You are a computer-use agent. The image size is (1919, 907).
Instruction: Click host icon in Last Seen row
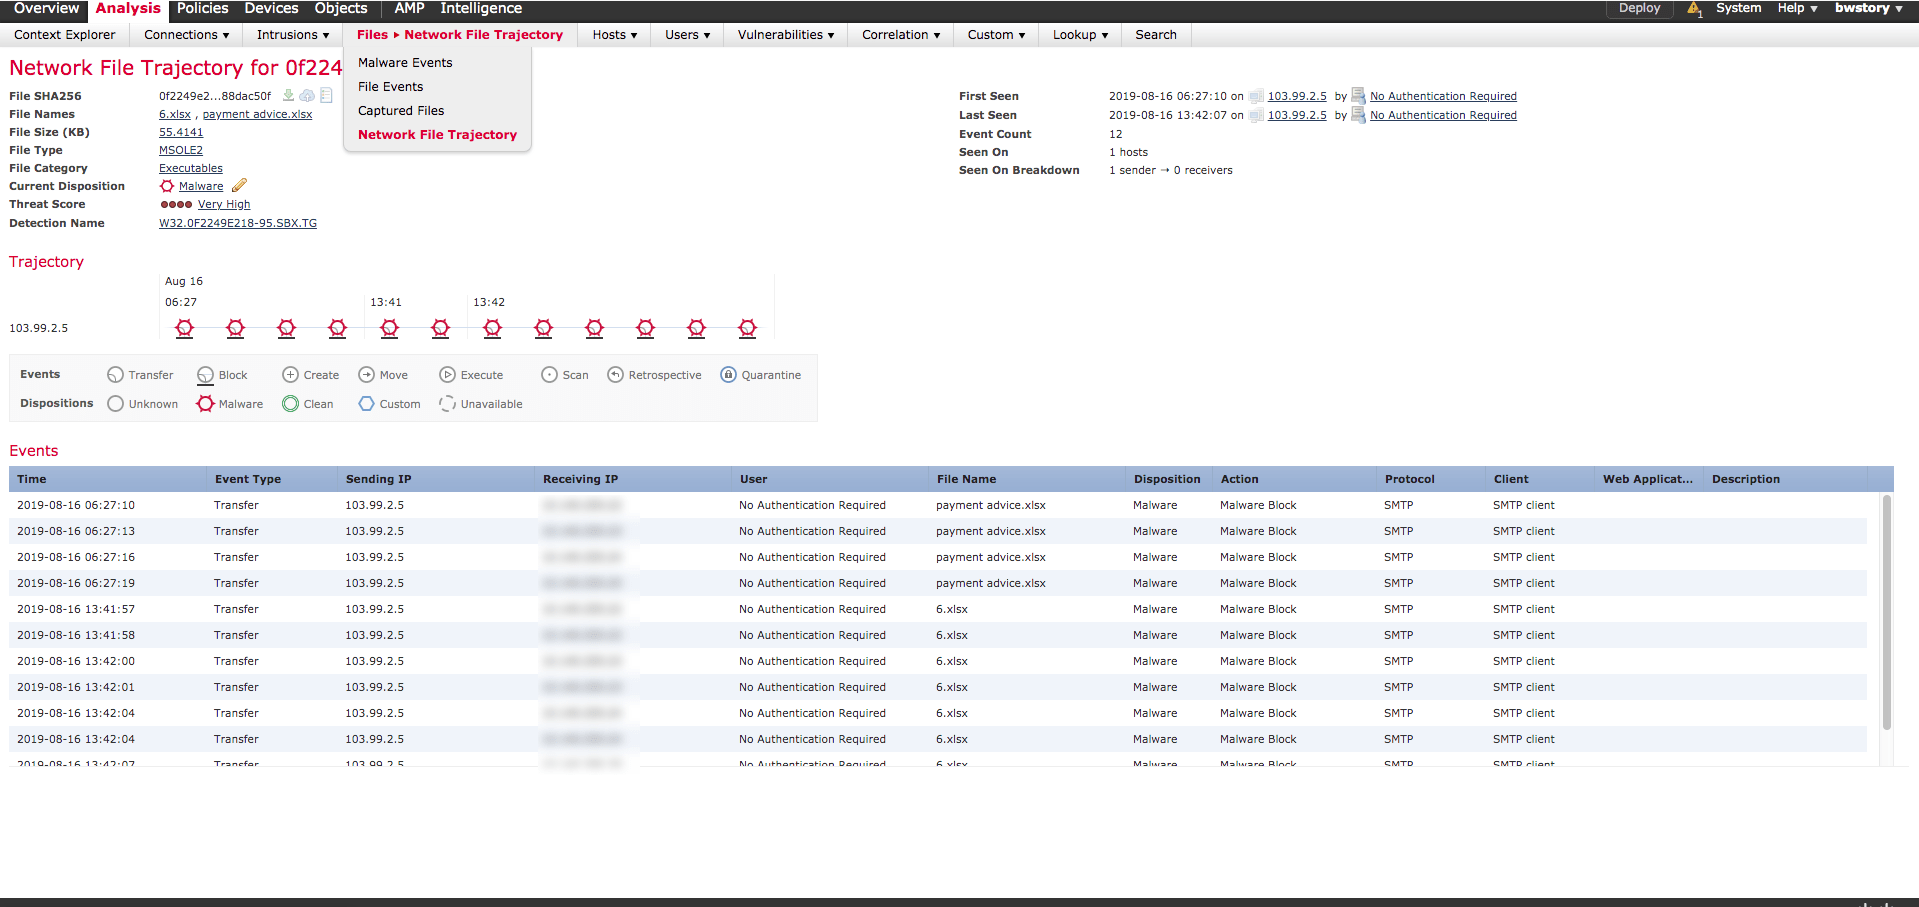pyautogui.click(x=1256, y=116)
